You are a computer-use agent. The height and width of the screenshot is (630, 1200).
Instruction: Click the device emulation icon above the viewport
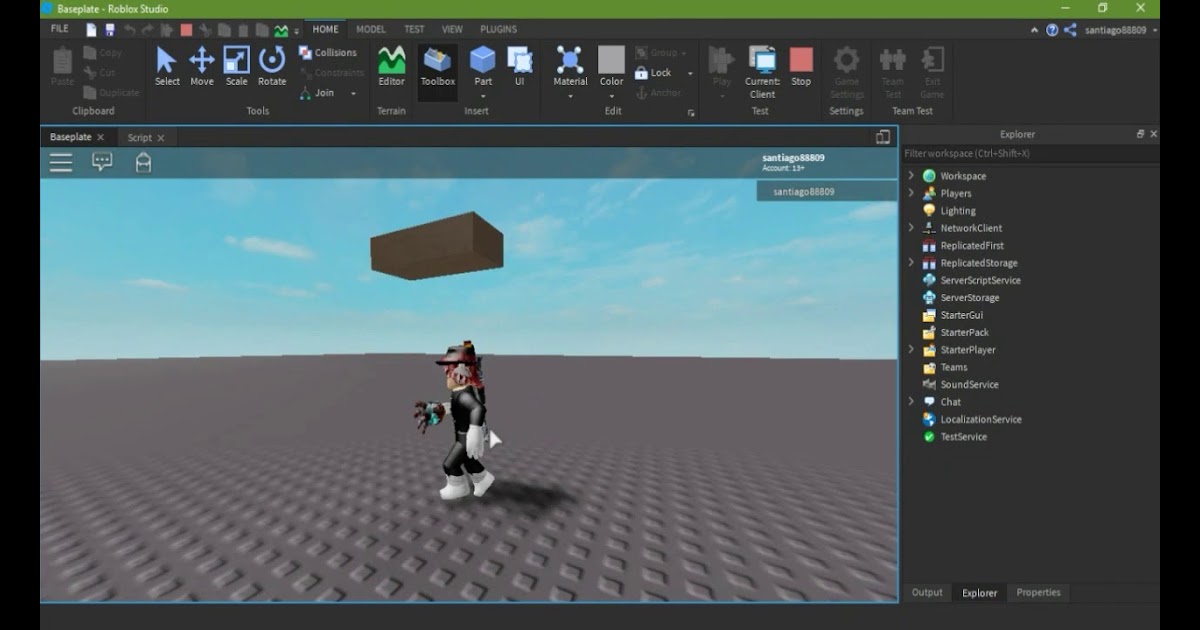pyautogui.click(x=883, y=137)
